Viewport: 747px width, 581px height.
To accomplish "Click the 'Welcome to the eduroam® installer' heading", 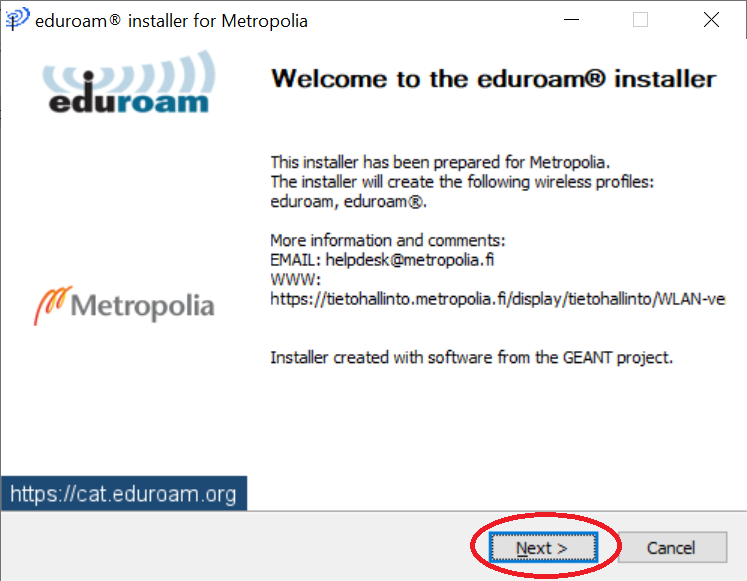I will (494, 79).
